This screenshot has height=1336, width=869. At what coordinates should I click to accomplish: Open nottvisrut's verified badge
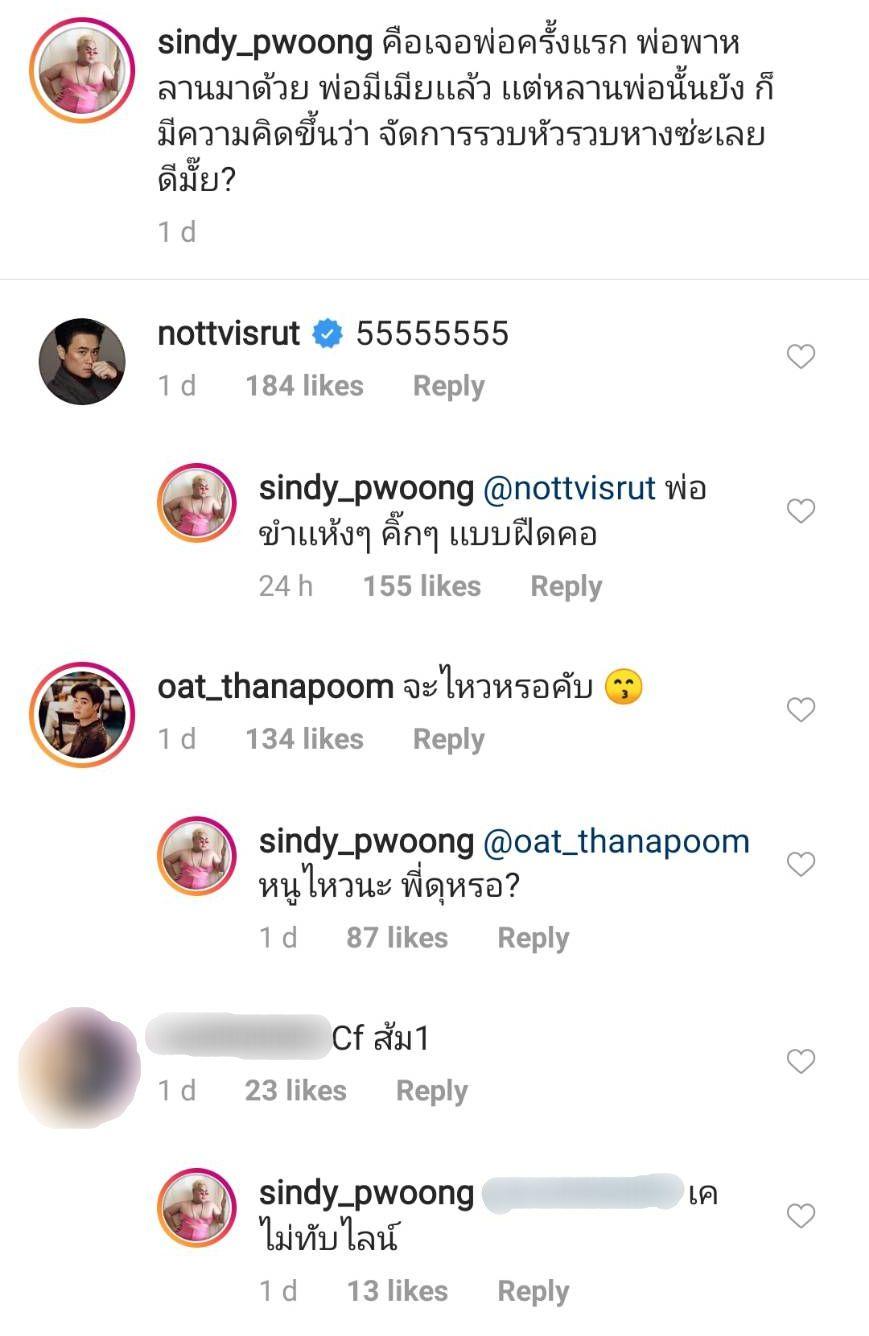tap(327, 334)
